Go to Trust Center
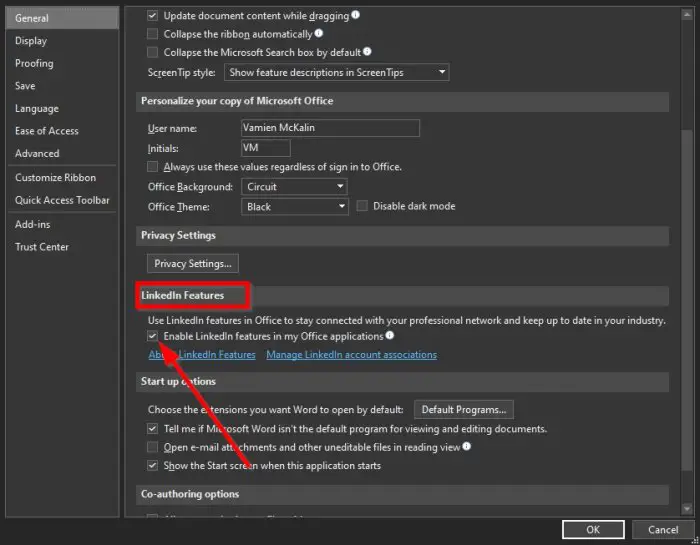The width and height of the screenshot is (700, 545). point(62,247)
